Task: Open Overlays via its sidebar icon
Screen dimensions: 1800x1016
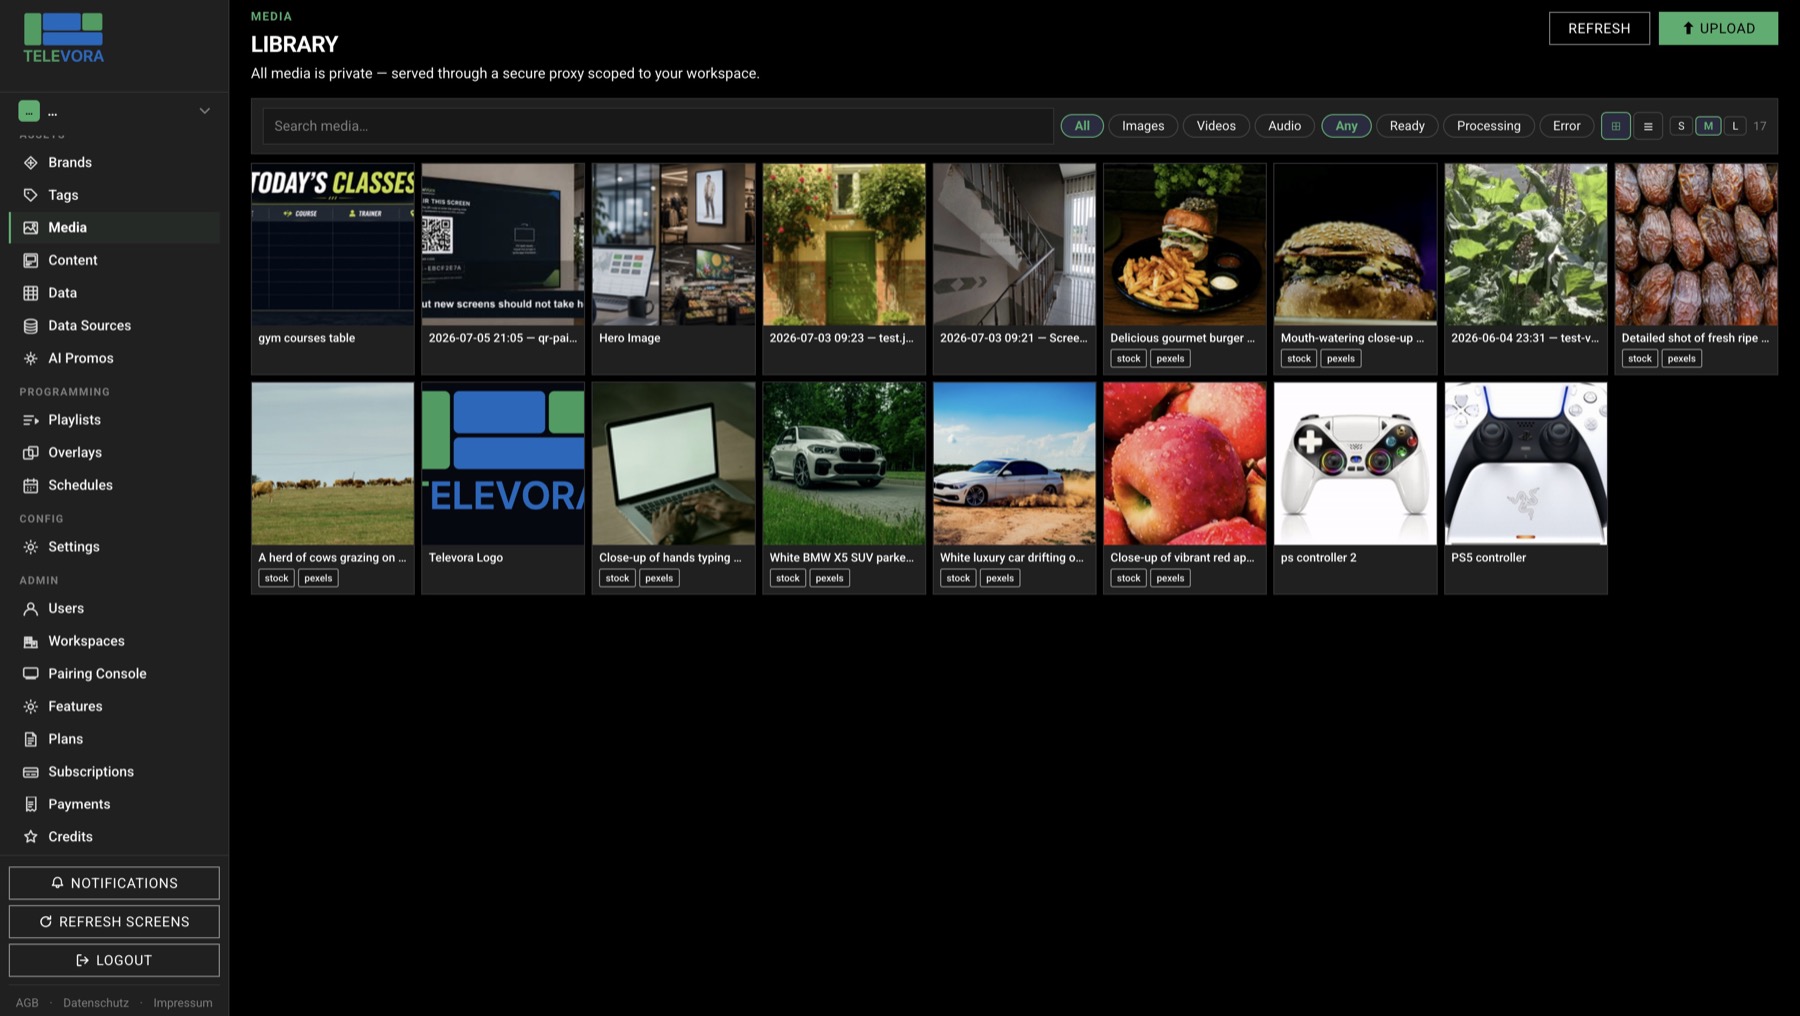Action: [31, 453]
